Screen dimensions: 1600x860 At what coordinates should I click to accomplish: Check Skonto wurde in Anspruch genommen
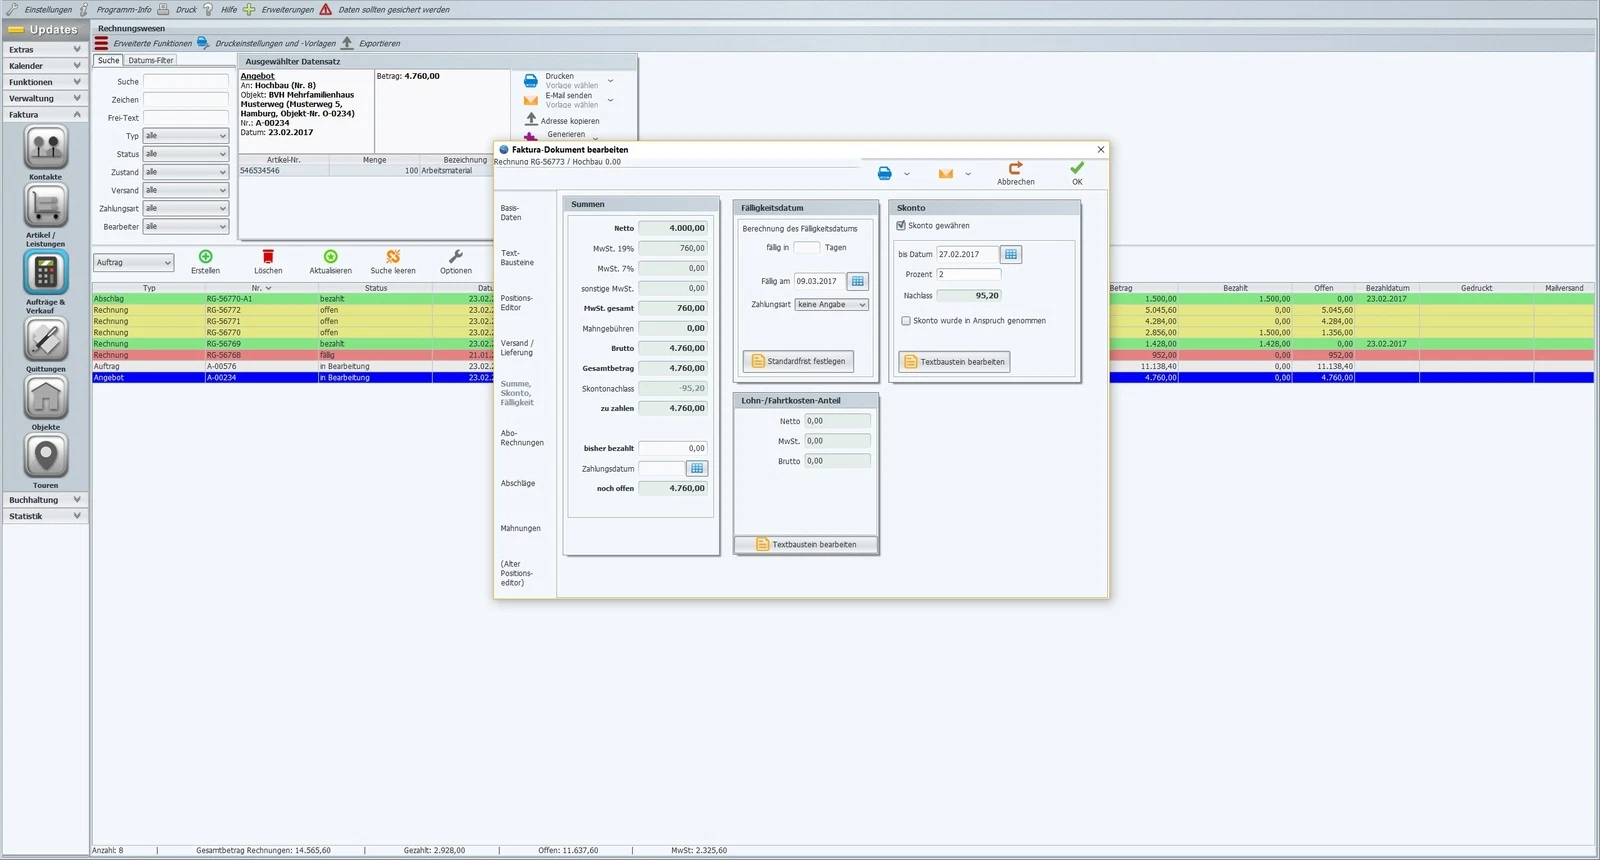coord(906,321)
